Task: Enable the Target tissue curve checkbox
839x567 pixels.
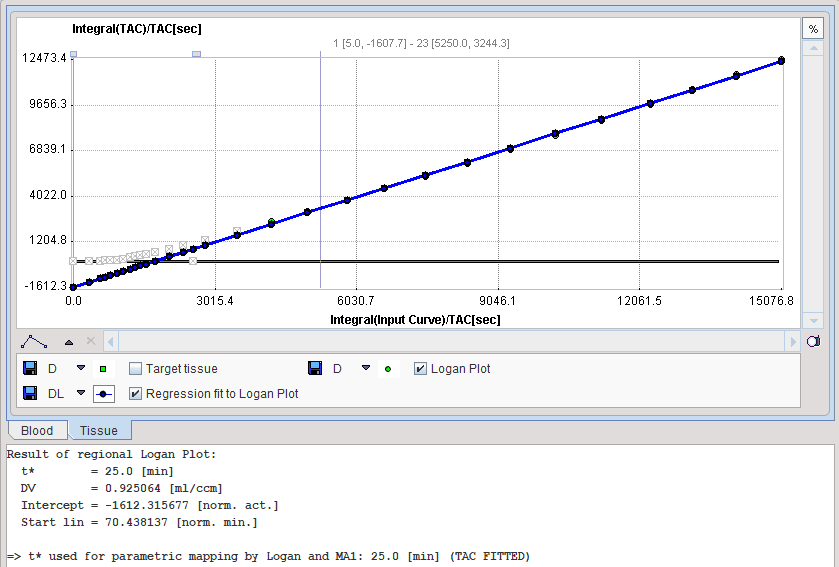Action: tap(135, 369)
